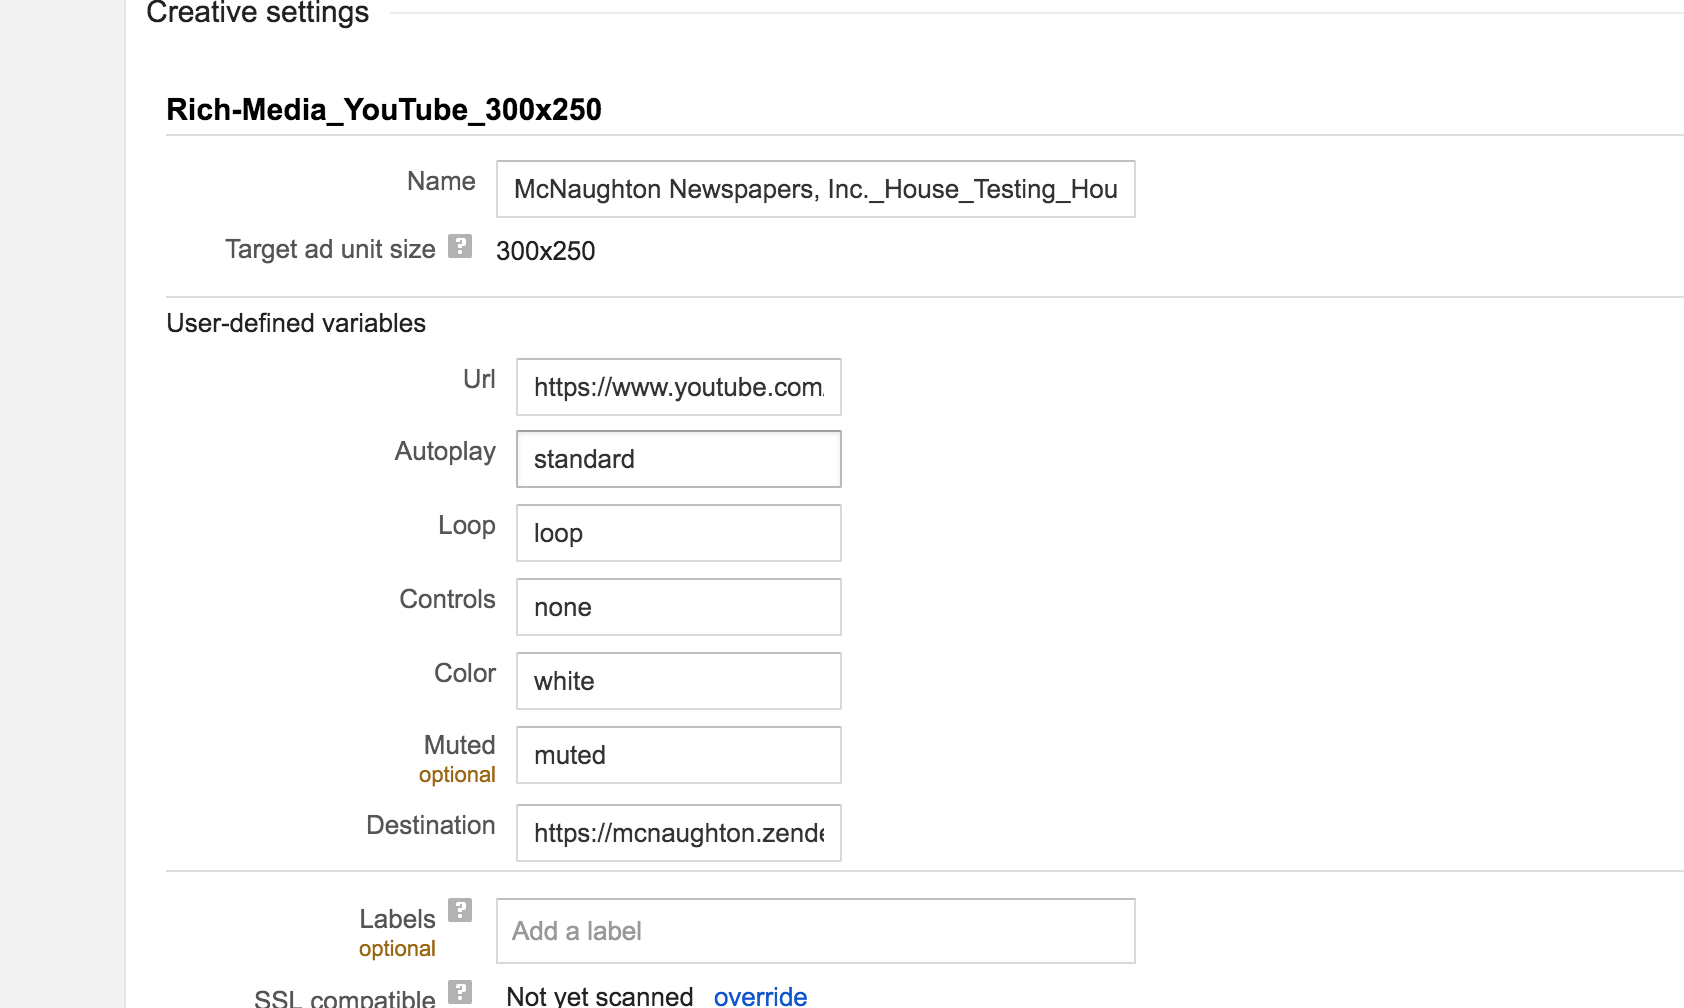Click the SSL compatible help icon
The image size is (1684, 1008).
click(459, 992)
